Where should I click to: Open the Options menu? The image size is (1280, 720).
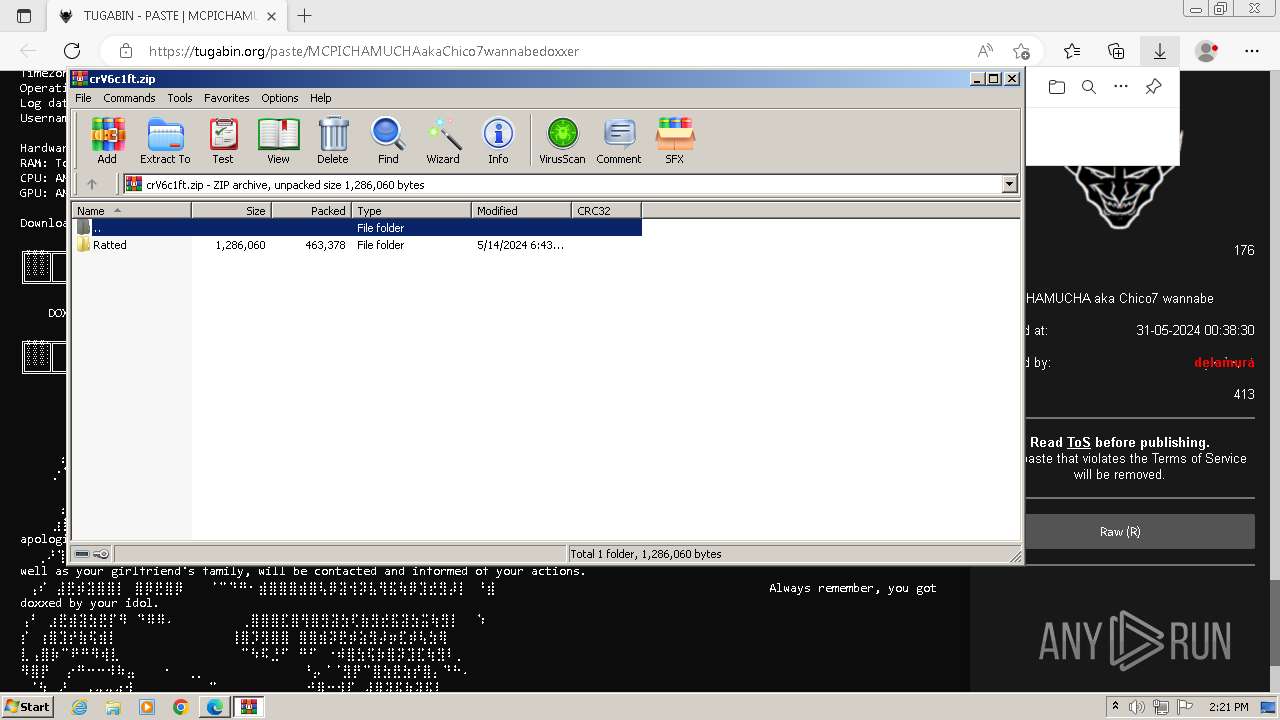pyautogui.click(x=280, y=98)
